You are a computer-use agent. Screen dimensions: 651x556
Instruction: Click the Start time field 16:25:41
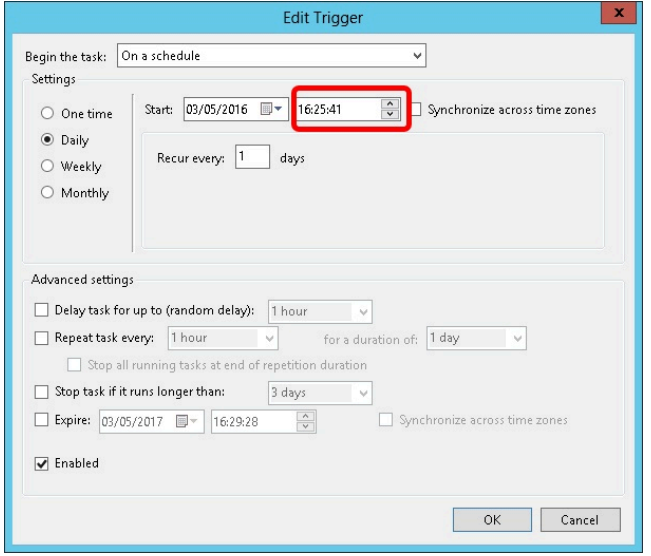coord(335,110)
